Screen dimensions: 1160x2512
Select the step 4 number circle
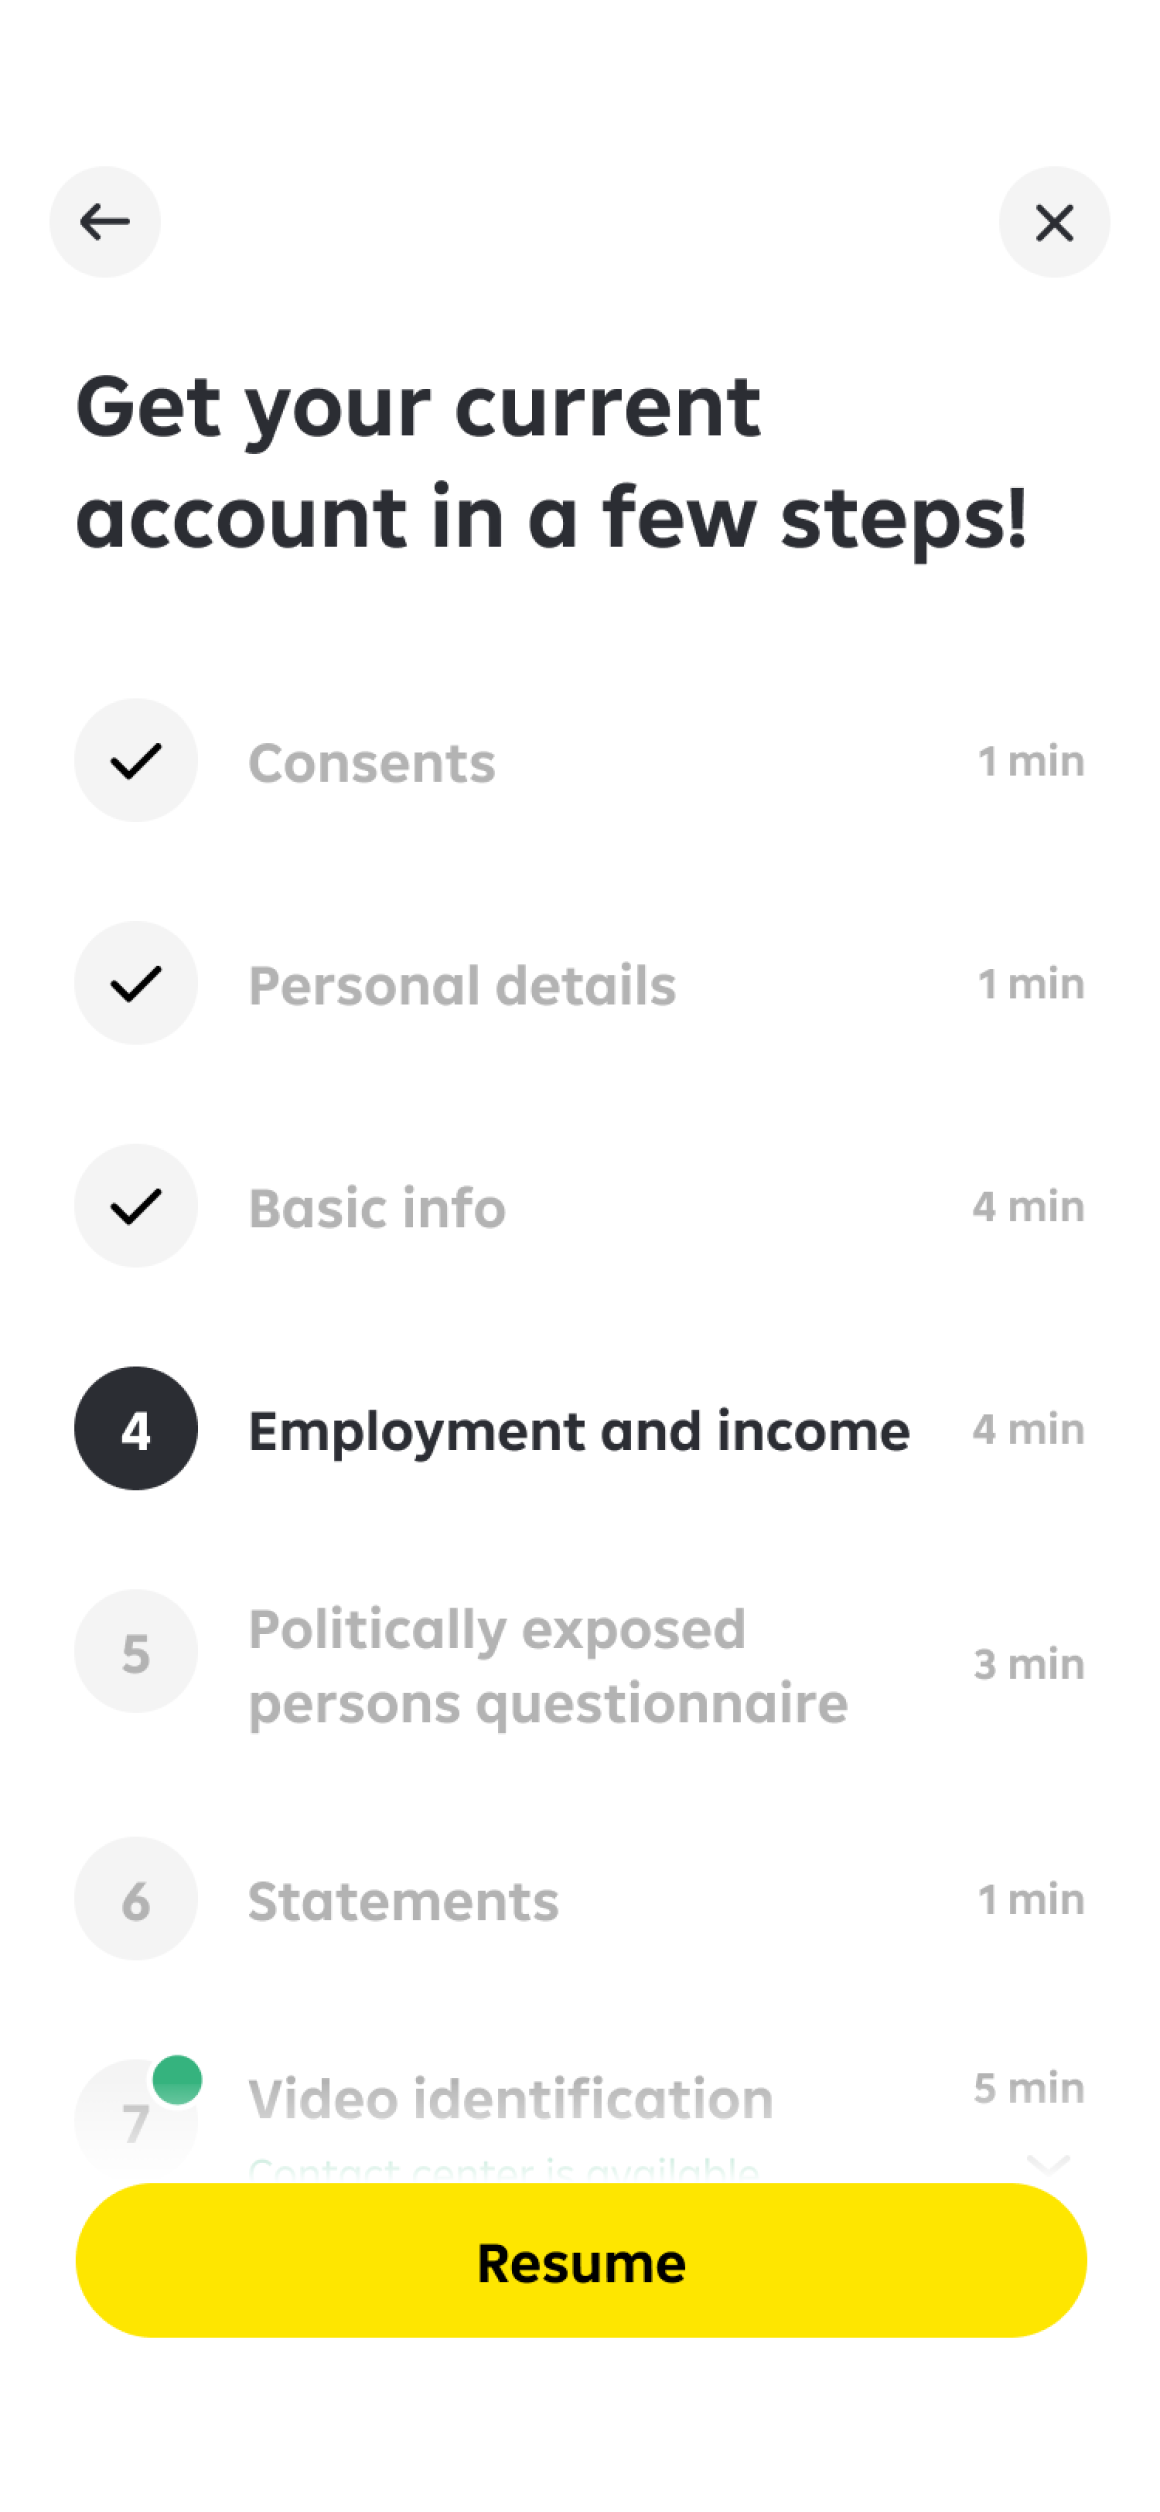136,1429
